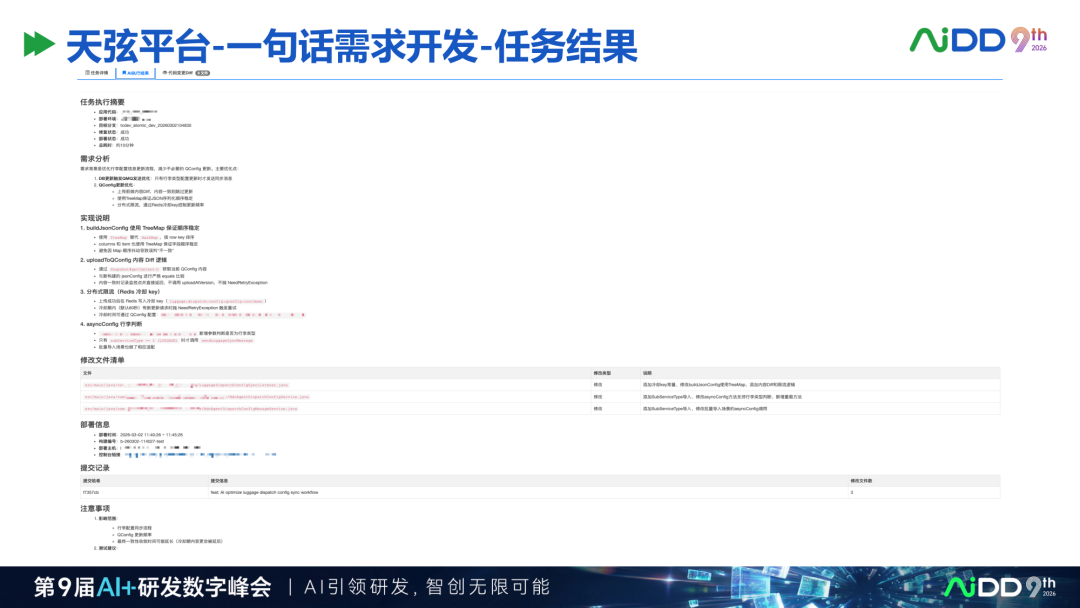1080x608 pixels.
Task: Click the 实现说明 heading
Action: [x=94, y=218]
